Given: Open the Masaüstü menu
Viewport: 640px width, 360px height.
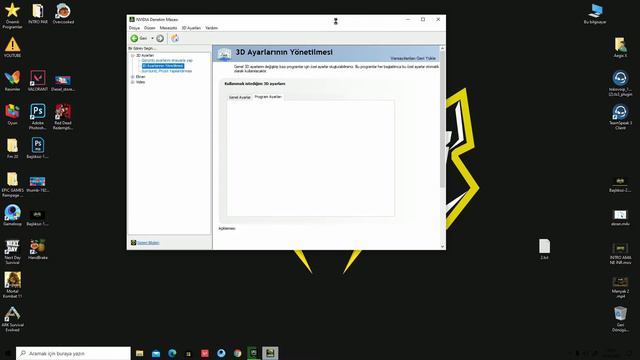Looking at the screenshot, I should tap(168, 28).
